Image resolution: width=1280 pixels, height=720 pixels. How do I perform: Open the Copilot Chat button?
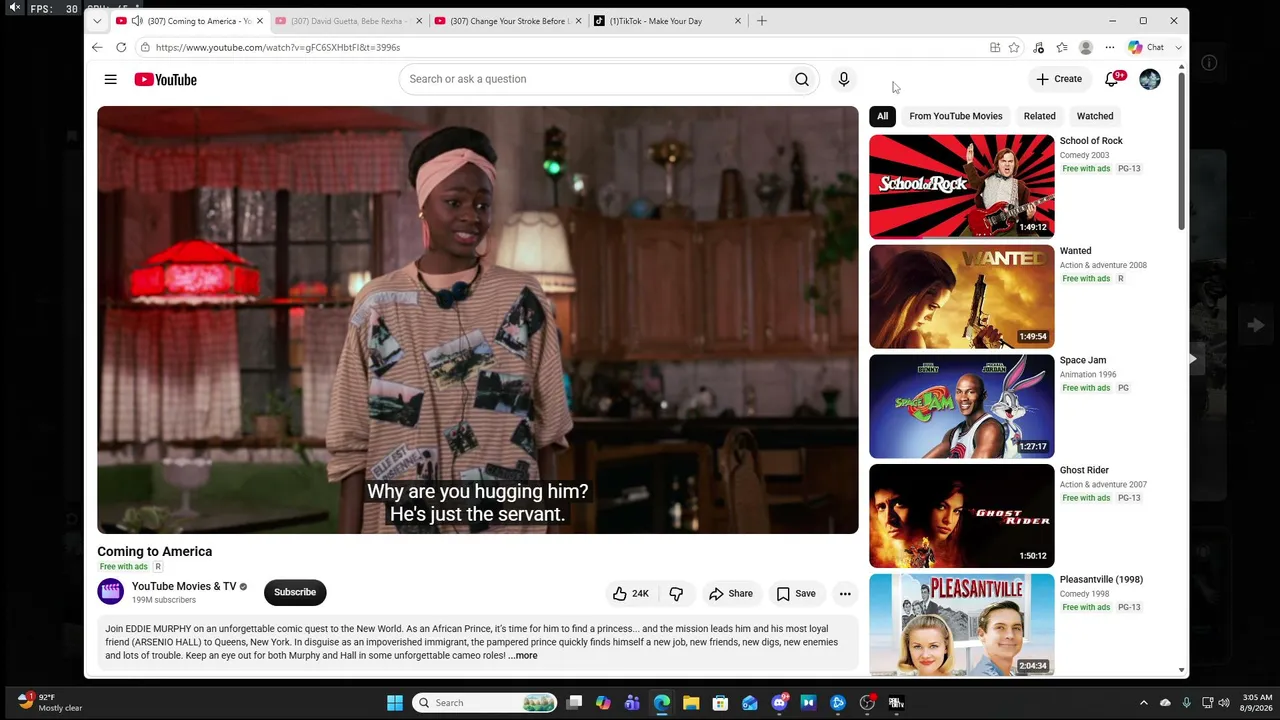[1148, 47]
